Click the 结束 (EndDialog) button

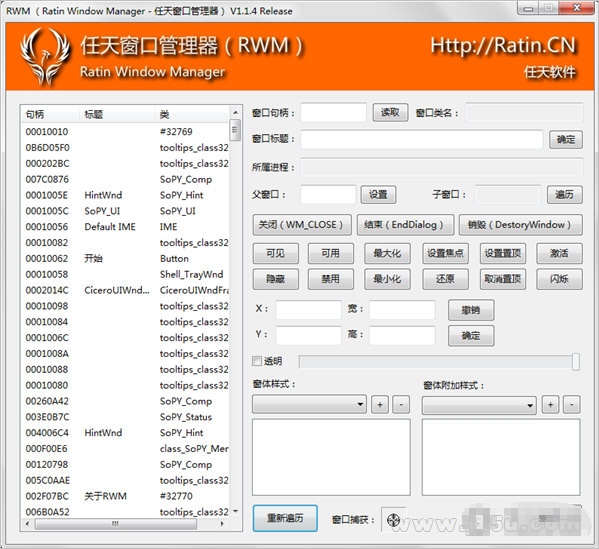405,225
